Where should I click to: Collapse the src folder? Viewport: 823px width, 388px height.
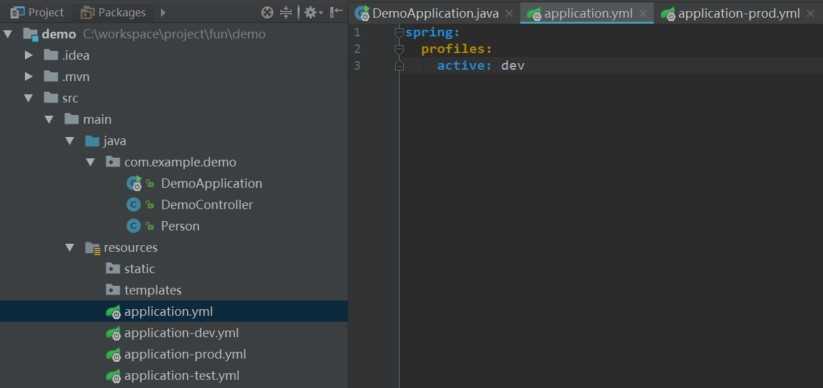(x=28, y=98)
